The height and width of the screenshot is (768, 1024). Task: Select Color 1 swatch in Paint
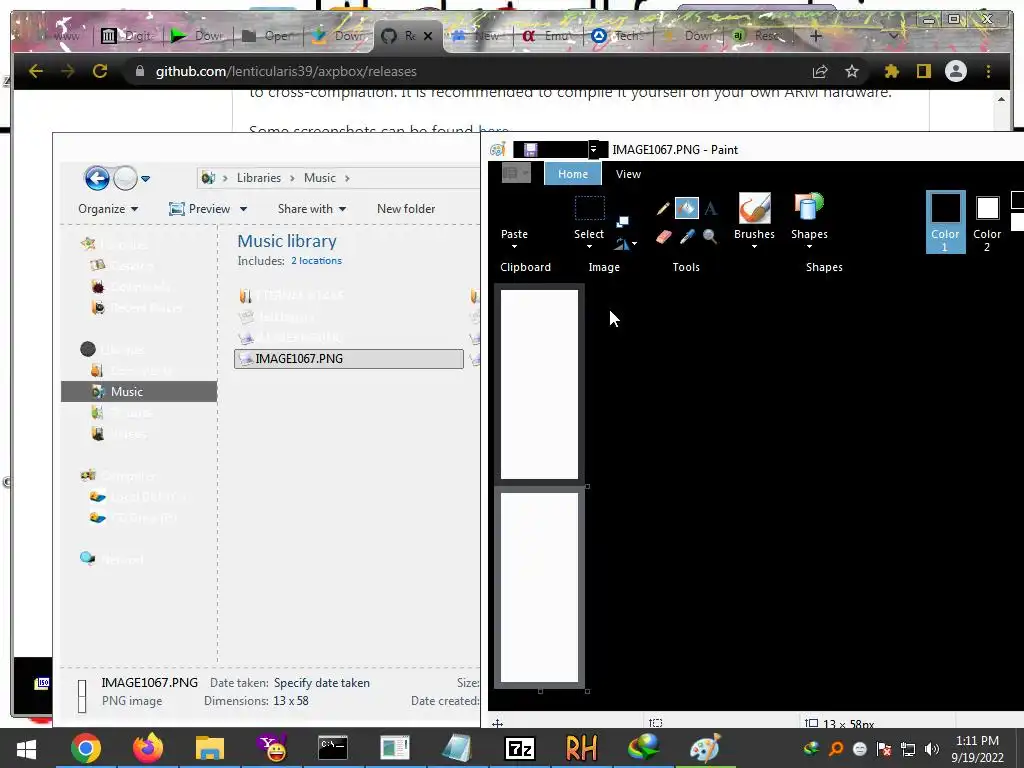coord(945,222)
